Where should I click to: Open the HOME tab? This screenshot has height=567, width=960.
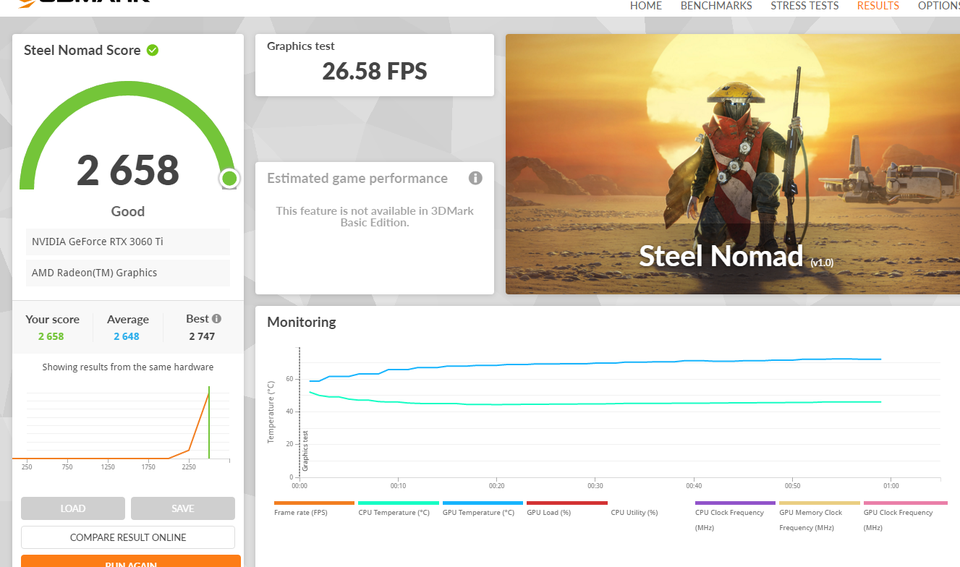646,6
